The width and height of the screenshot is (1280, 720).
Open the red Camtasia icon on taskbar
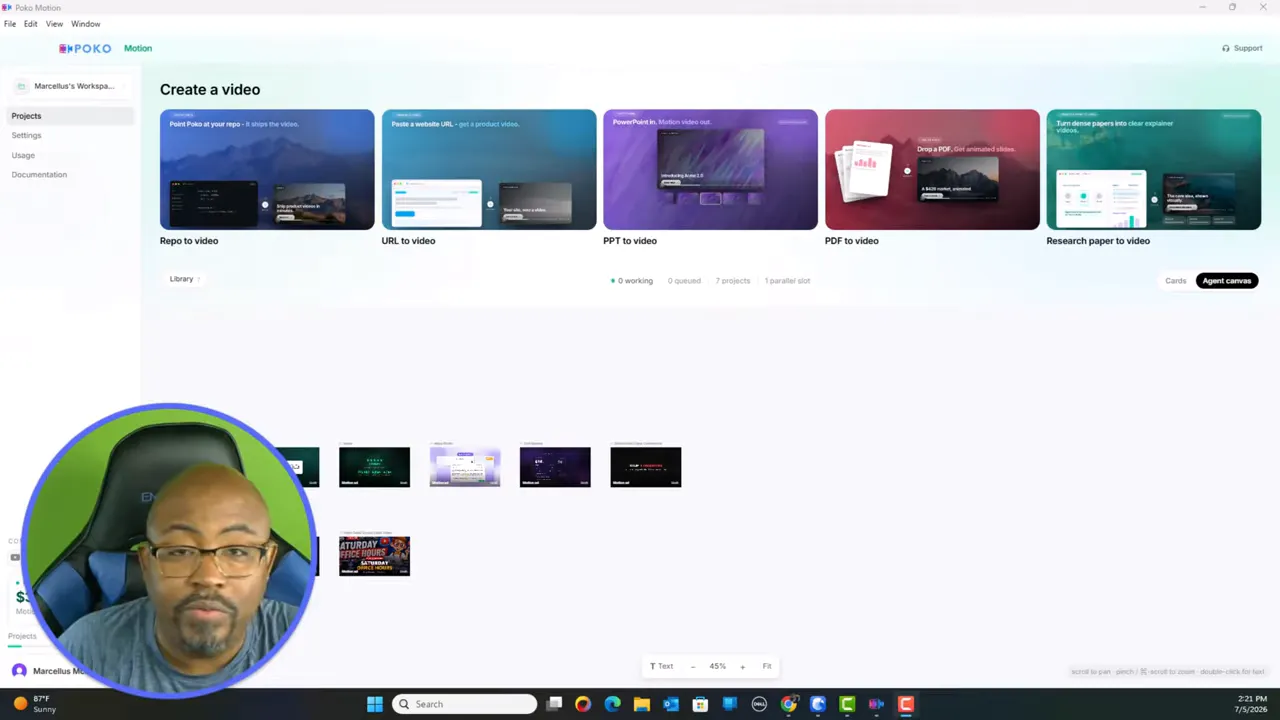tap(906, 704)
